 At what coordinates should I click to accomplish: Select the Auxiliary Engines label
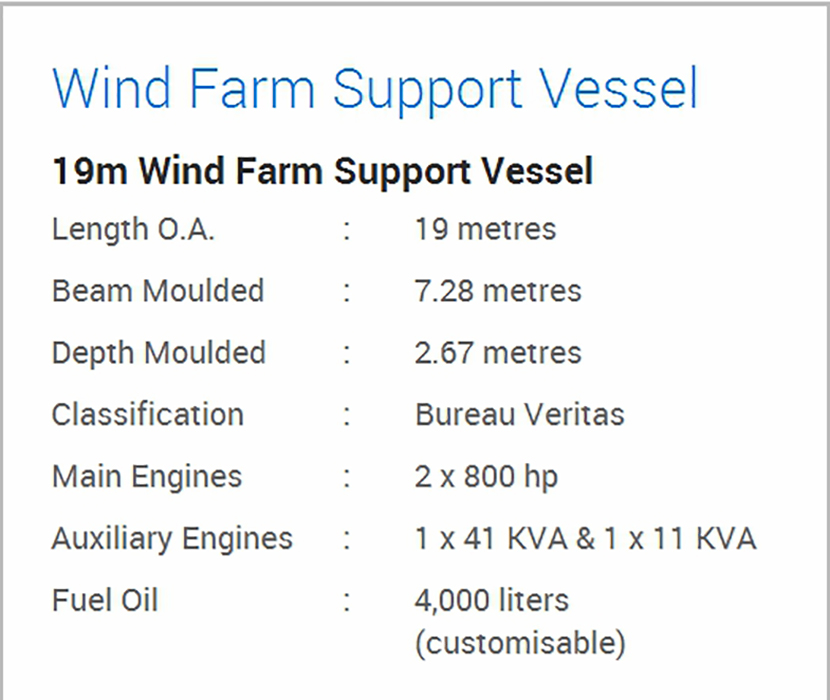click(x=172, y=538)
